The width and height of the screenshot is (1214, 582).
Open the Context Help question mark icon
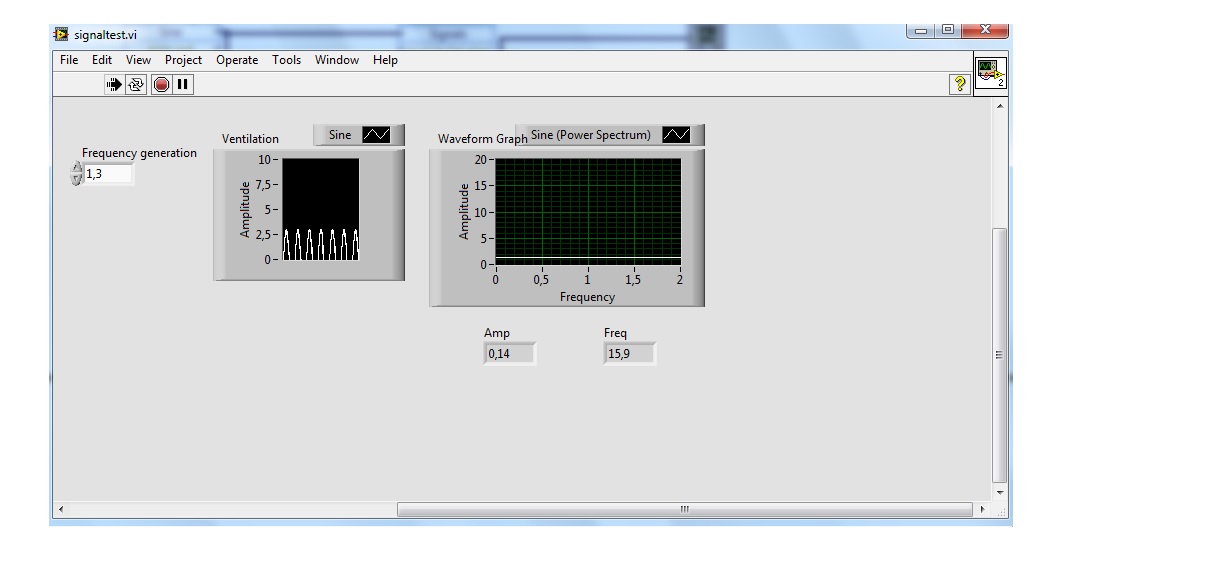(x=960, y=85)
